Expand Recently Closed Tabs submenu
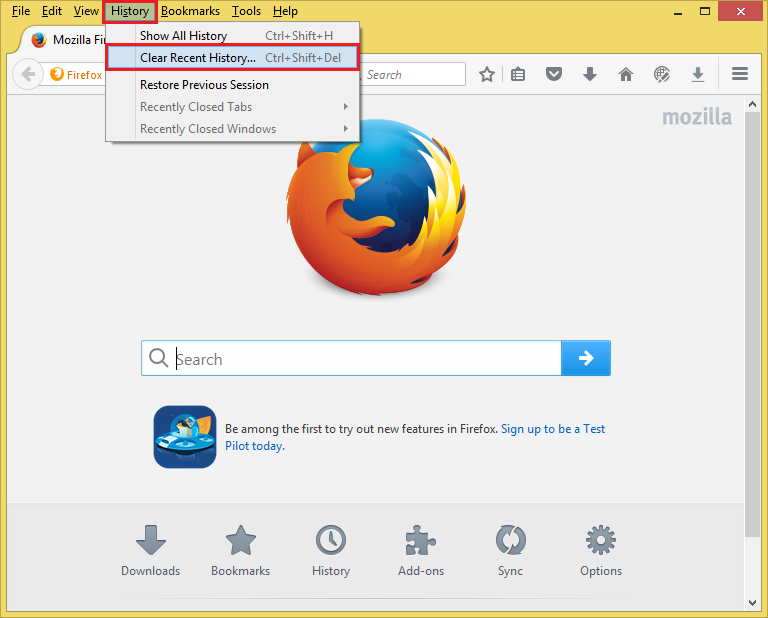Screen dimensions: 768x618 [233, 107]
